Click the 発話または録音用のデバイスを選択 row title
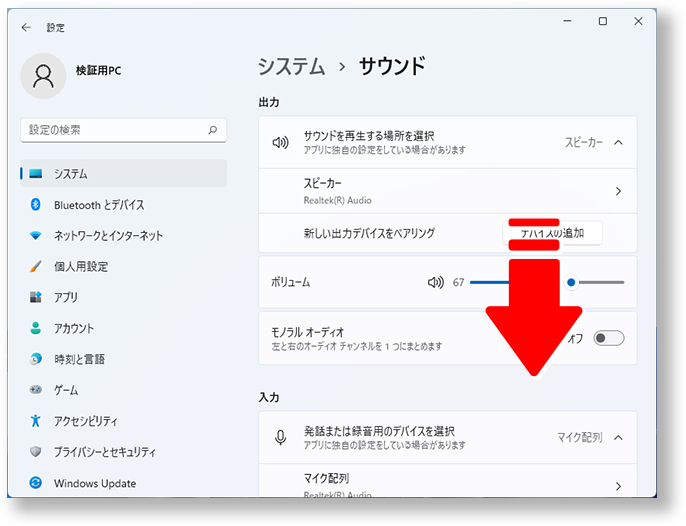This screenshot has width=686, height=526. (x=379, y=431)
